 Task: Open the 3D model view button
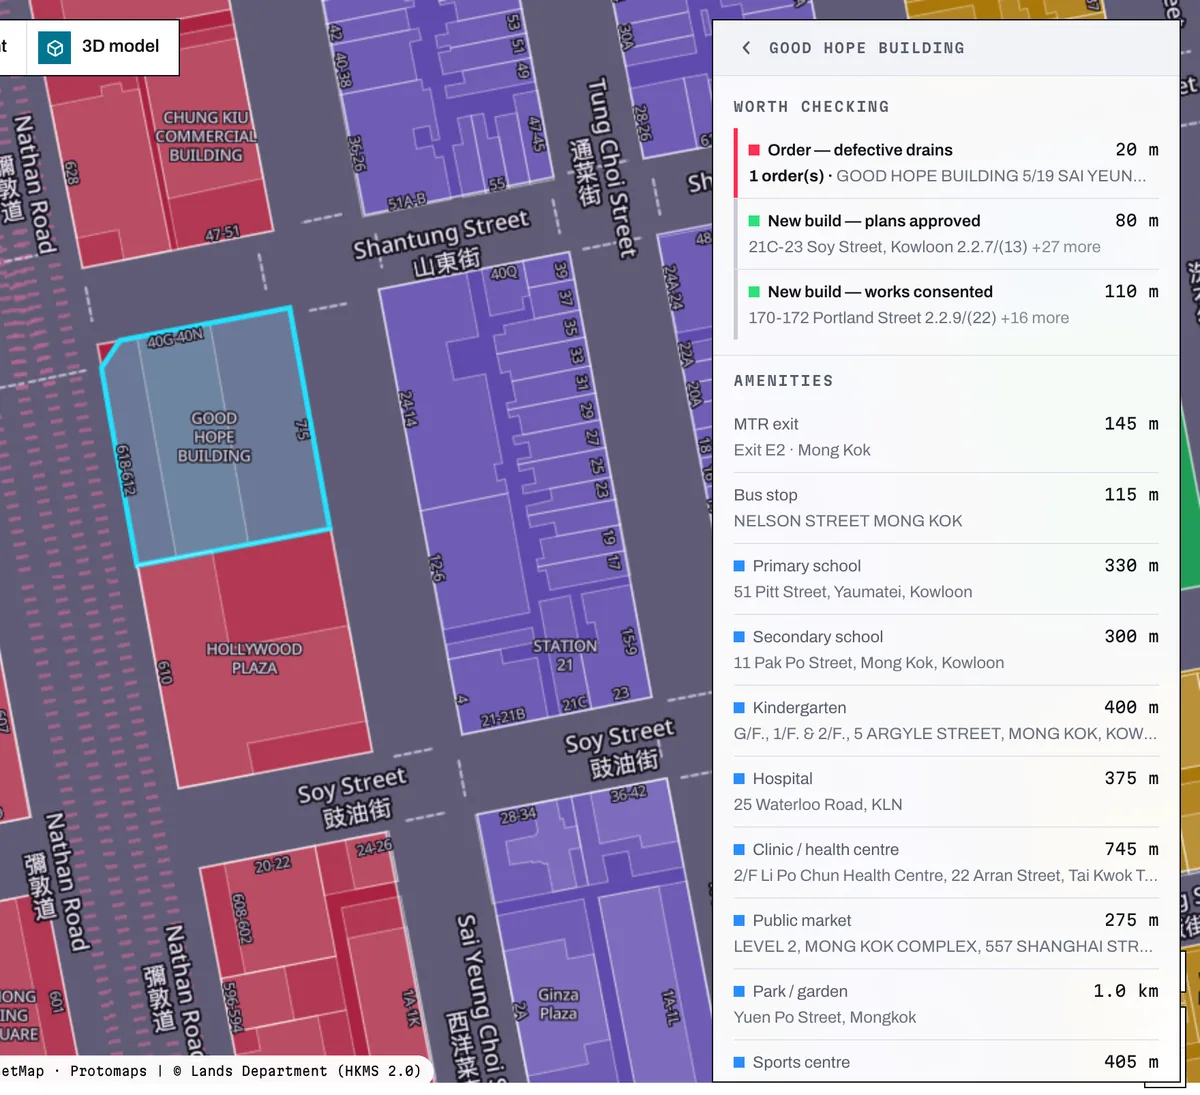pyautogui.click(x=100, y=47)
